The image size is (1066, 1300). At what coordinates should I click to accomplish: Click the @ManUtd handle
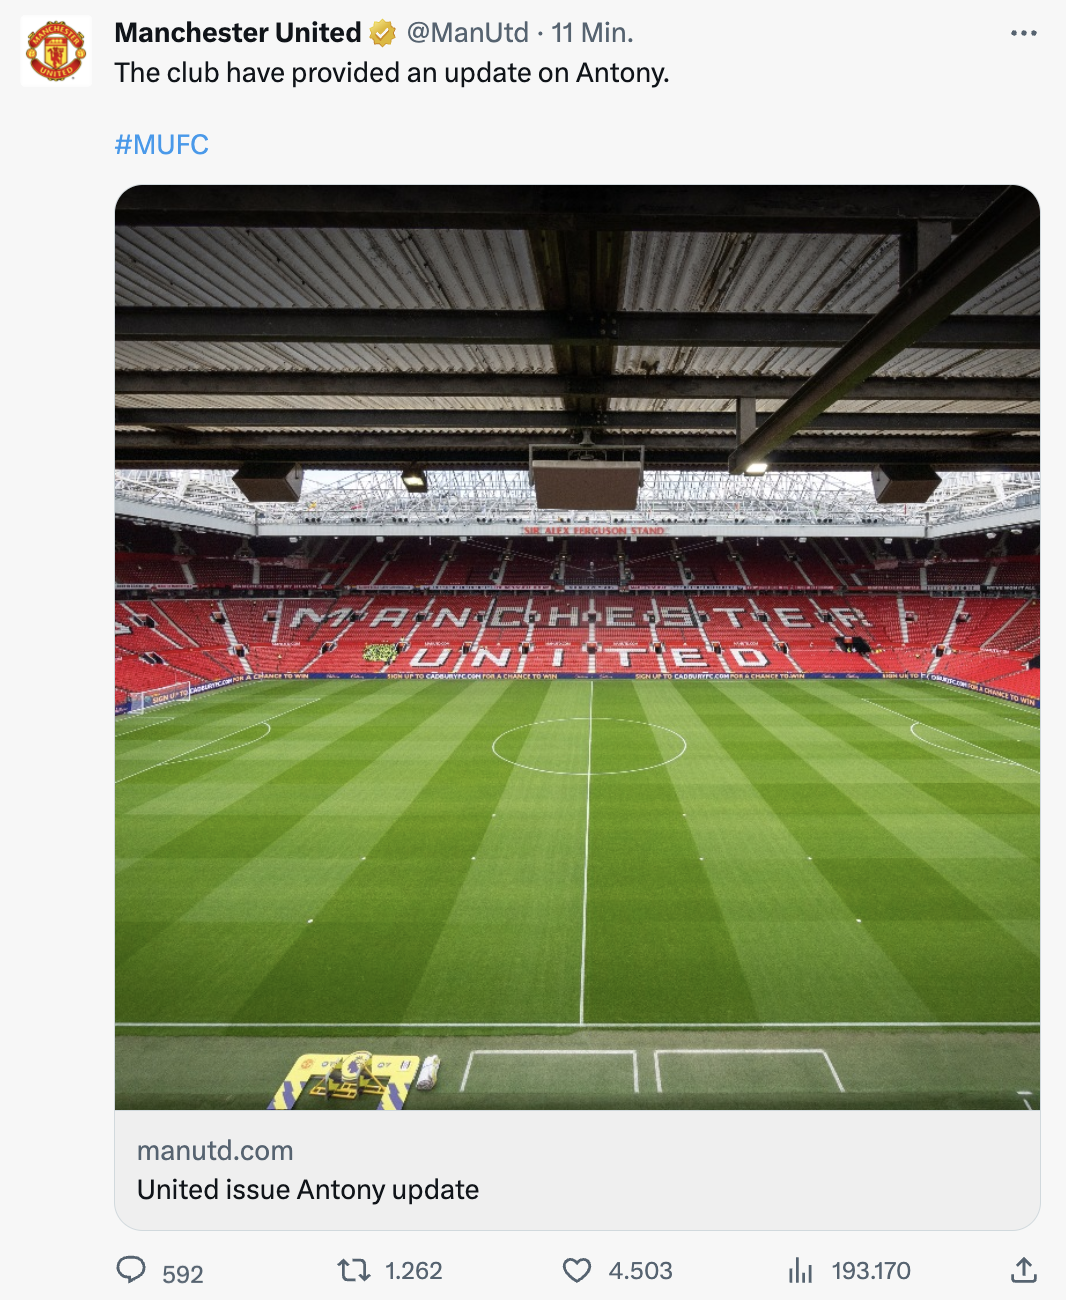point(467,33)
